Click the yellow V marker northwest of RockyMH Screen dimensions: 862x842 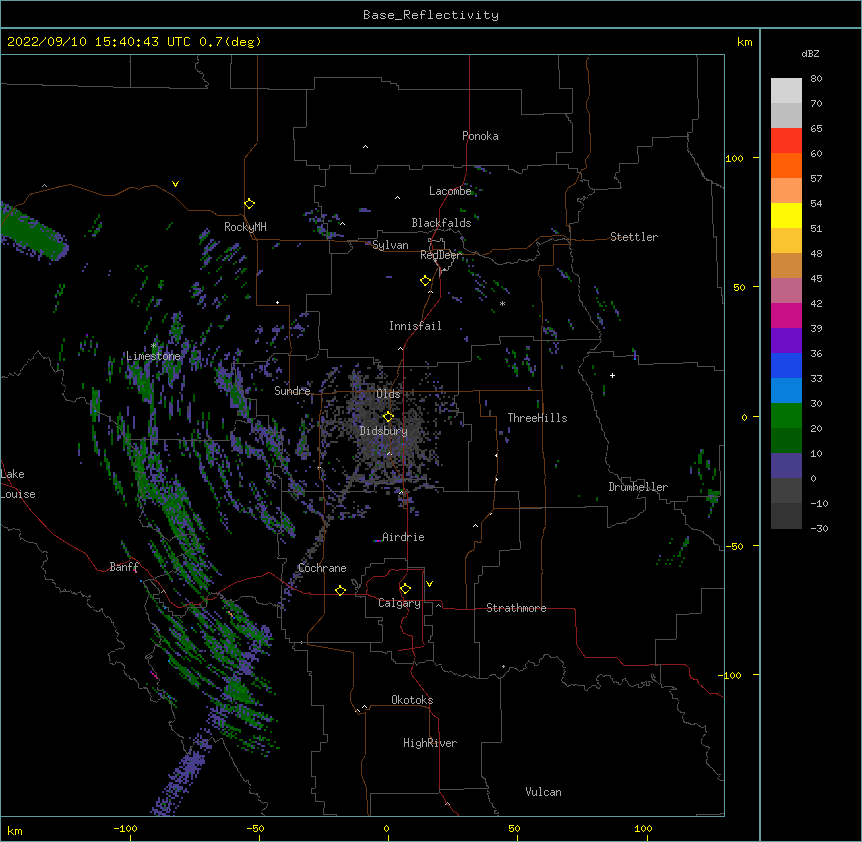(x=175, y=184)
